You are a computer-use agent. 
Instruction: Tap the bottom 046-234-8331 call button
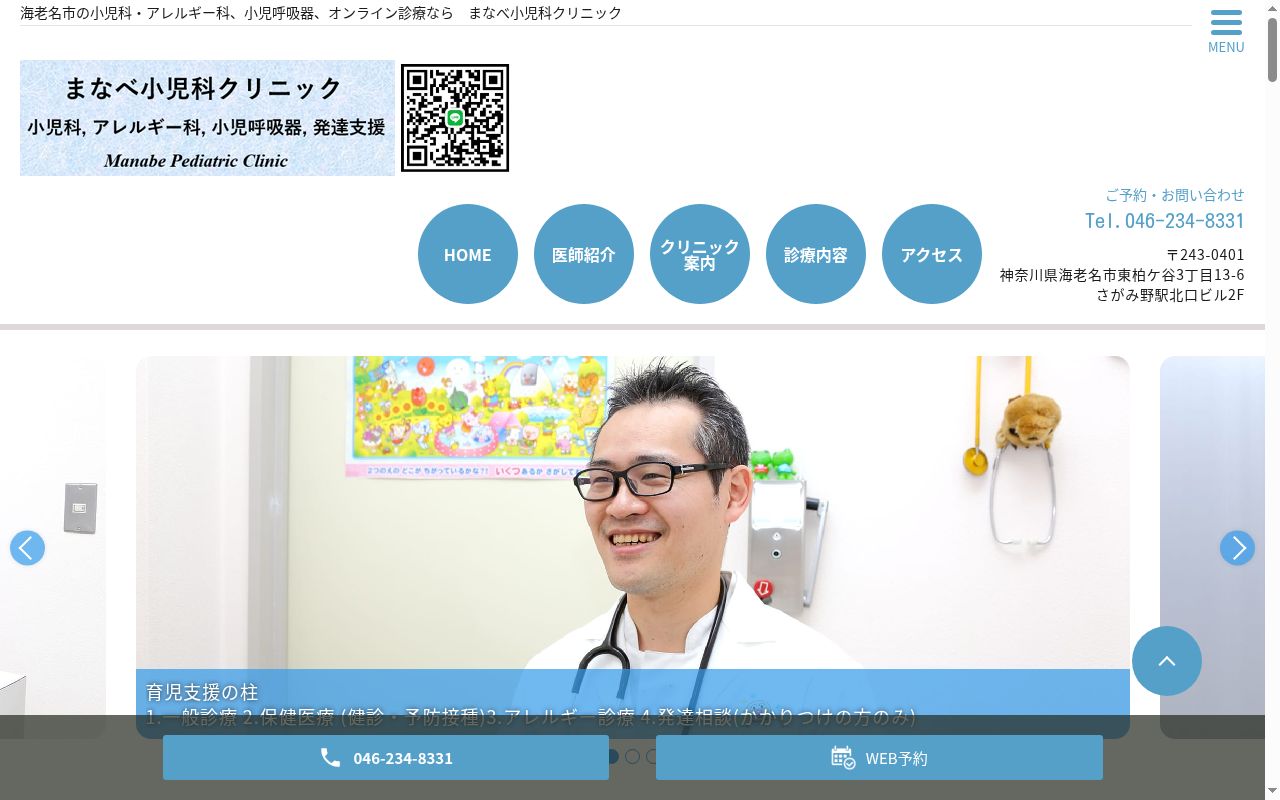coord(386,758)
